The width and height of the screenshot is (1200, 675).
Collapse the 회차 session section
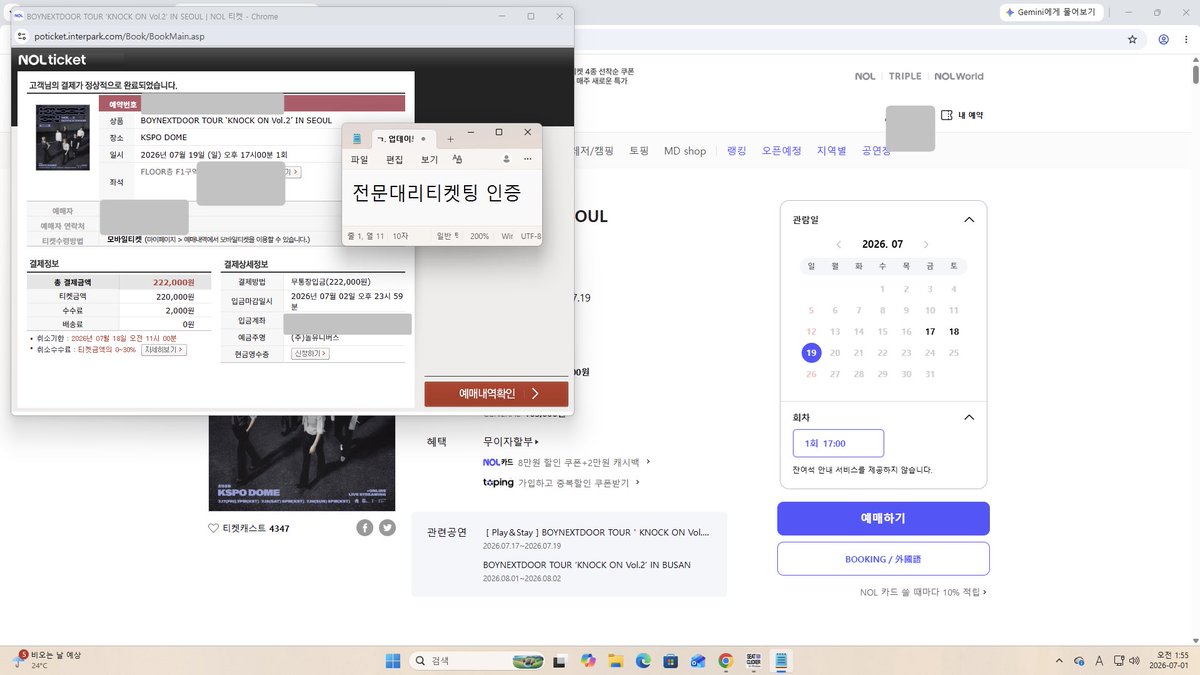coord(968,417)
